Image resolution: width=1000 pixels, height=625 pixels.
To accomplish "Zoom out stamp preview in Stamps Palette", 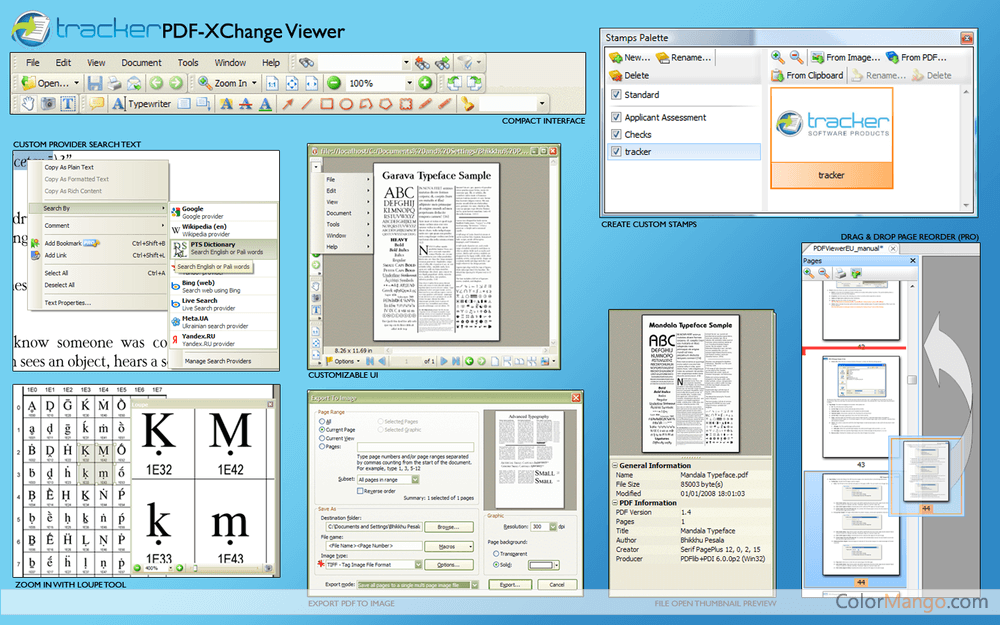I will click(797, 57).
